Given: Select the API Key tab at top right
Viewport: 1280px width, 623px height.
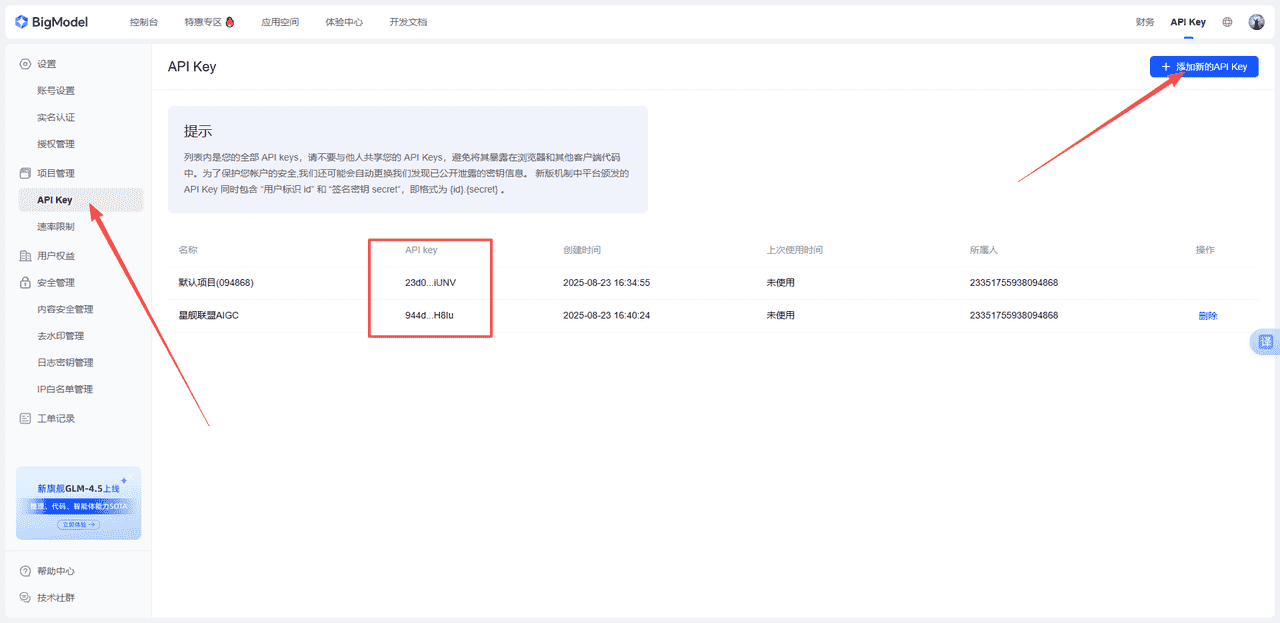Looking at the screenshot, I should pyautogui.click(x=1187, y=21).
